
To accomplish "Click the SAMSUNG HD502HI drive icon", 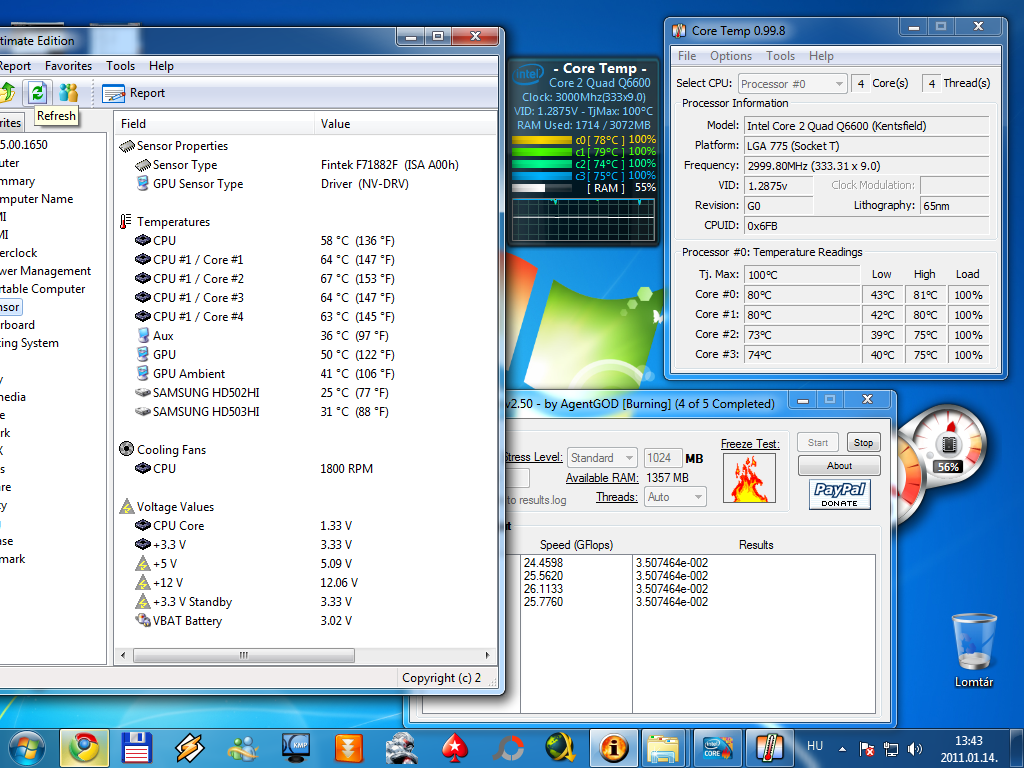I will (143, 392).
